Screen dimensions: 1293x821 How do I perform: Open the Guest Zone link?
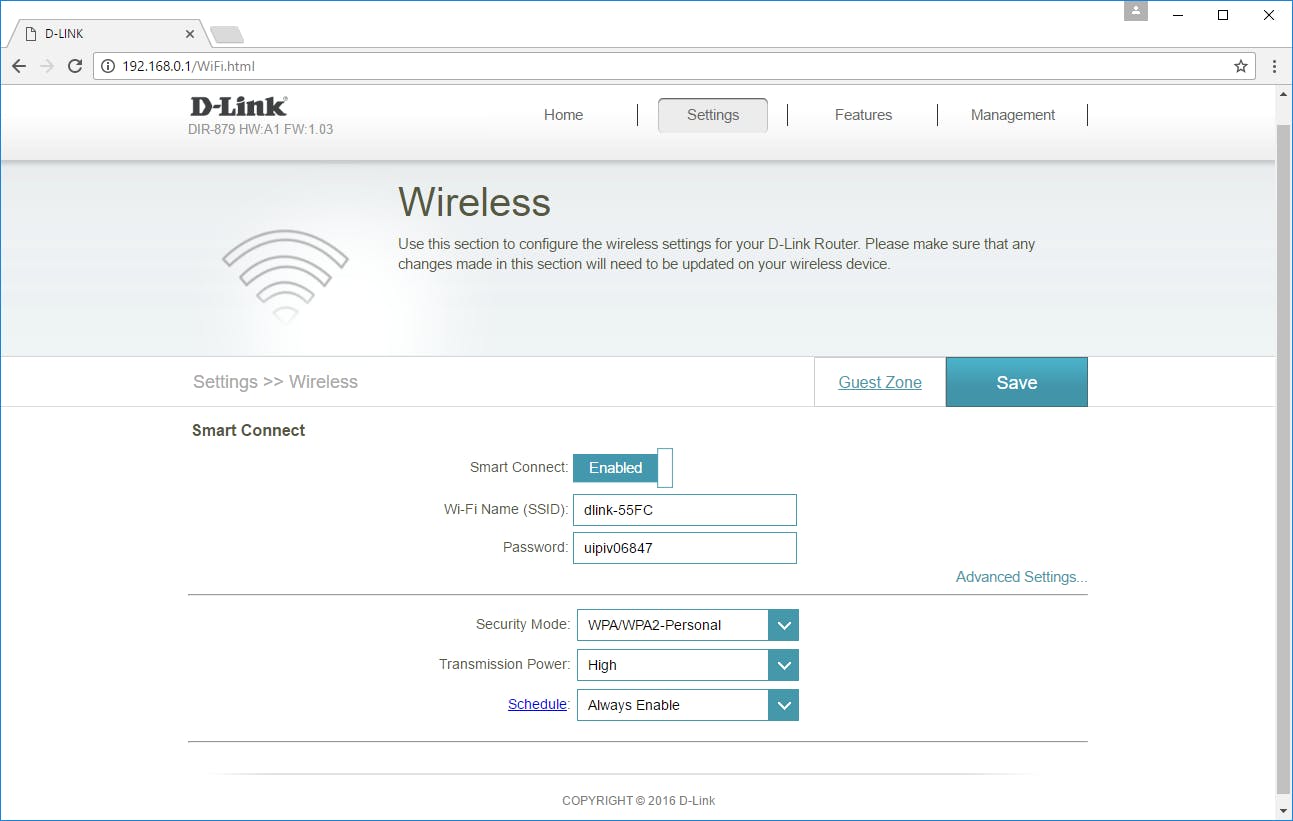(x=880, y=382)
